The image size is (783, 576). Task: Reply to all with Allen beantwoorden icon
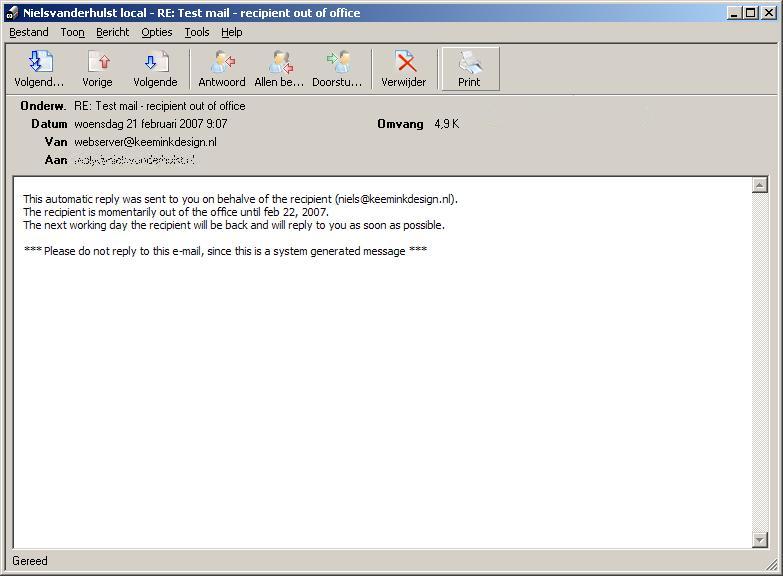click(279, 69)
